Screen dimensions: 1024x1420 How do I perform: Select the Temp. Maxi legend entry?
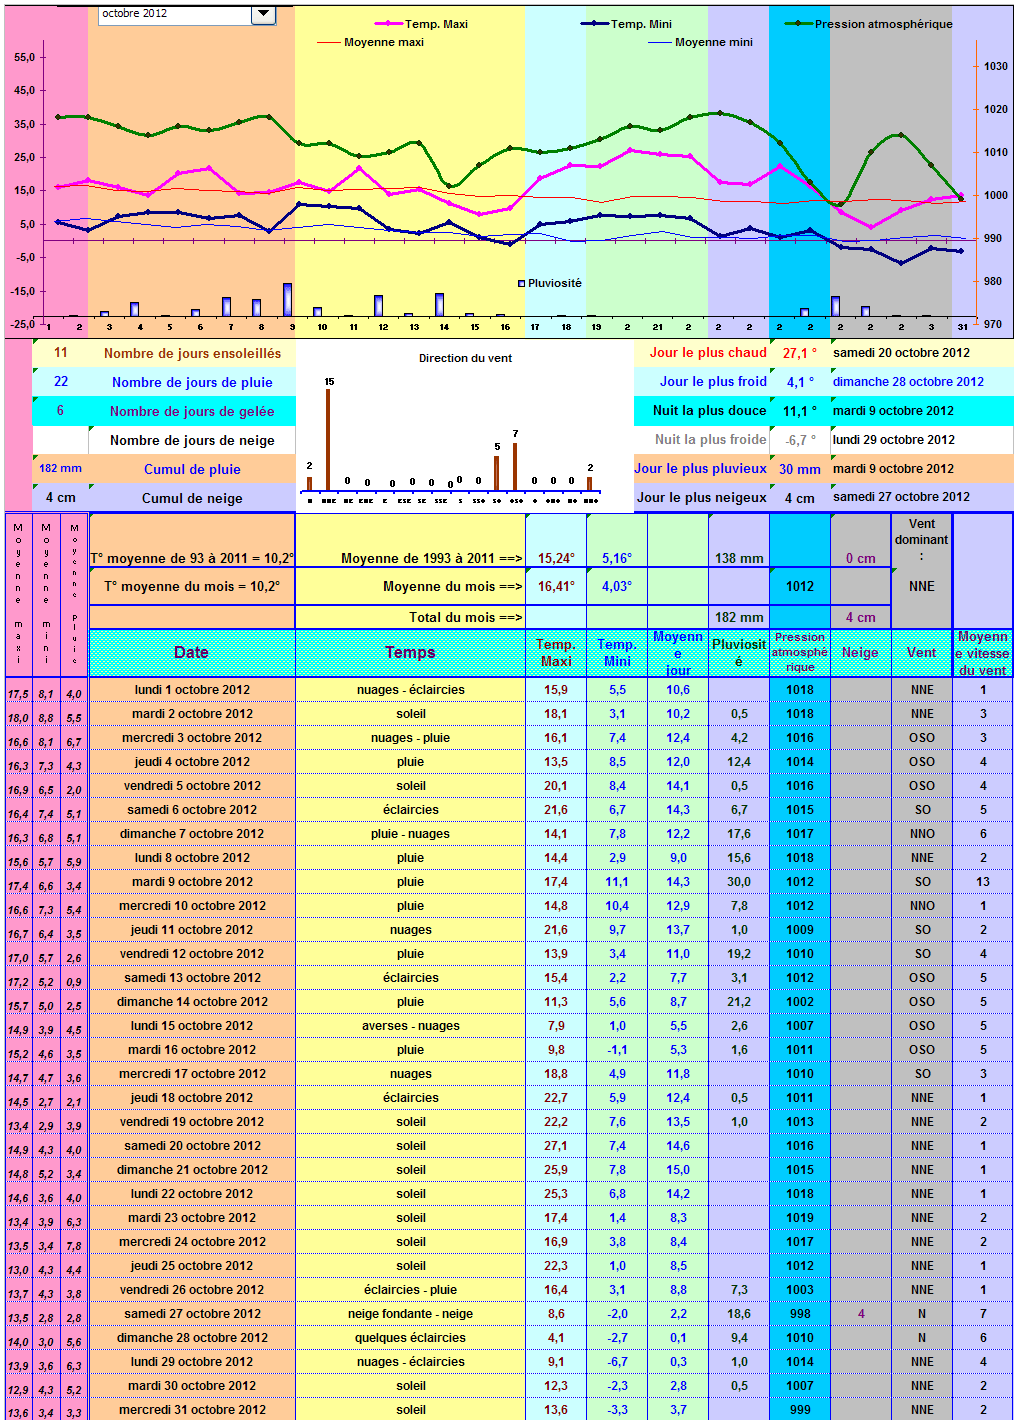tap(421, 24)
